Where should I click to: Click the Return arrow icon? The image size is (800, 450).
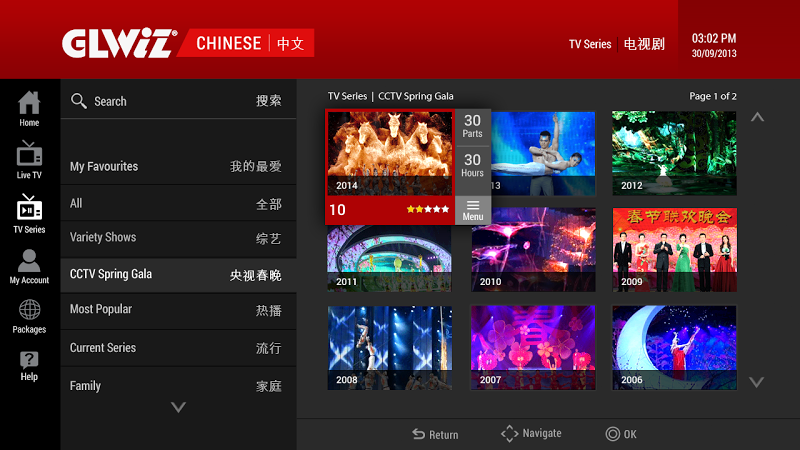coord(418,434)
